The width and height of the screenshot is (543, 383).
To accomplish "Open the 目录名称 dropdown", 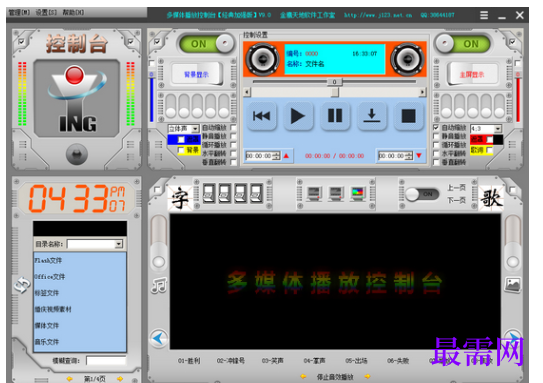I will 119,244.
